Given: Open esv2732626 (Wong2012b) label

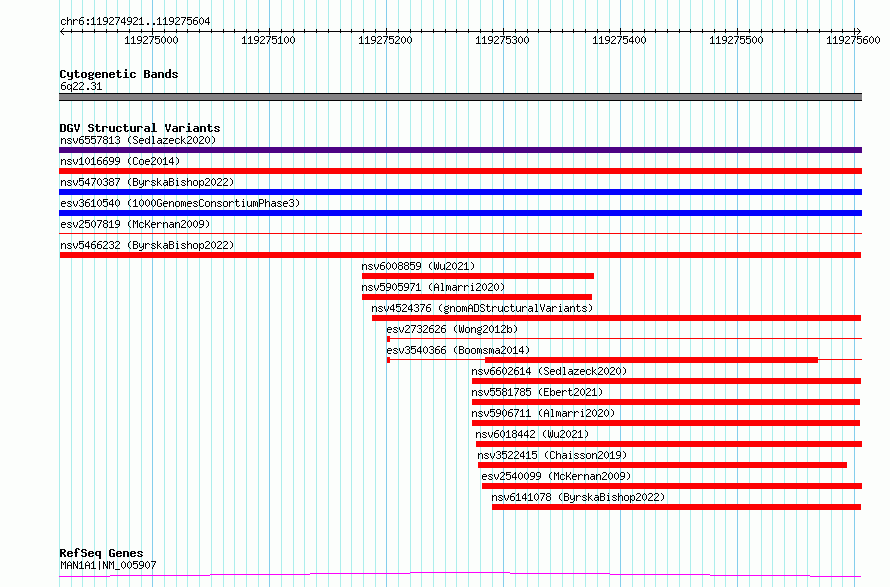Looking at the screenshot, I should point(452,329).
